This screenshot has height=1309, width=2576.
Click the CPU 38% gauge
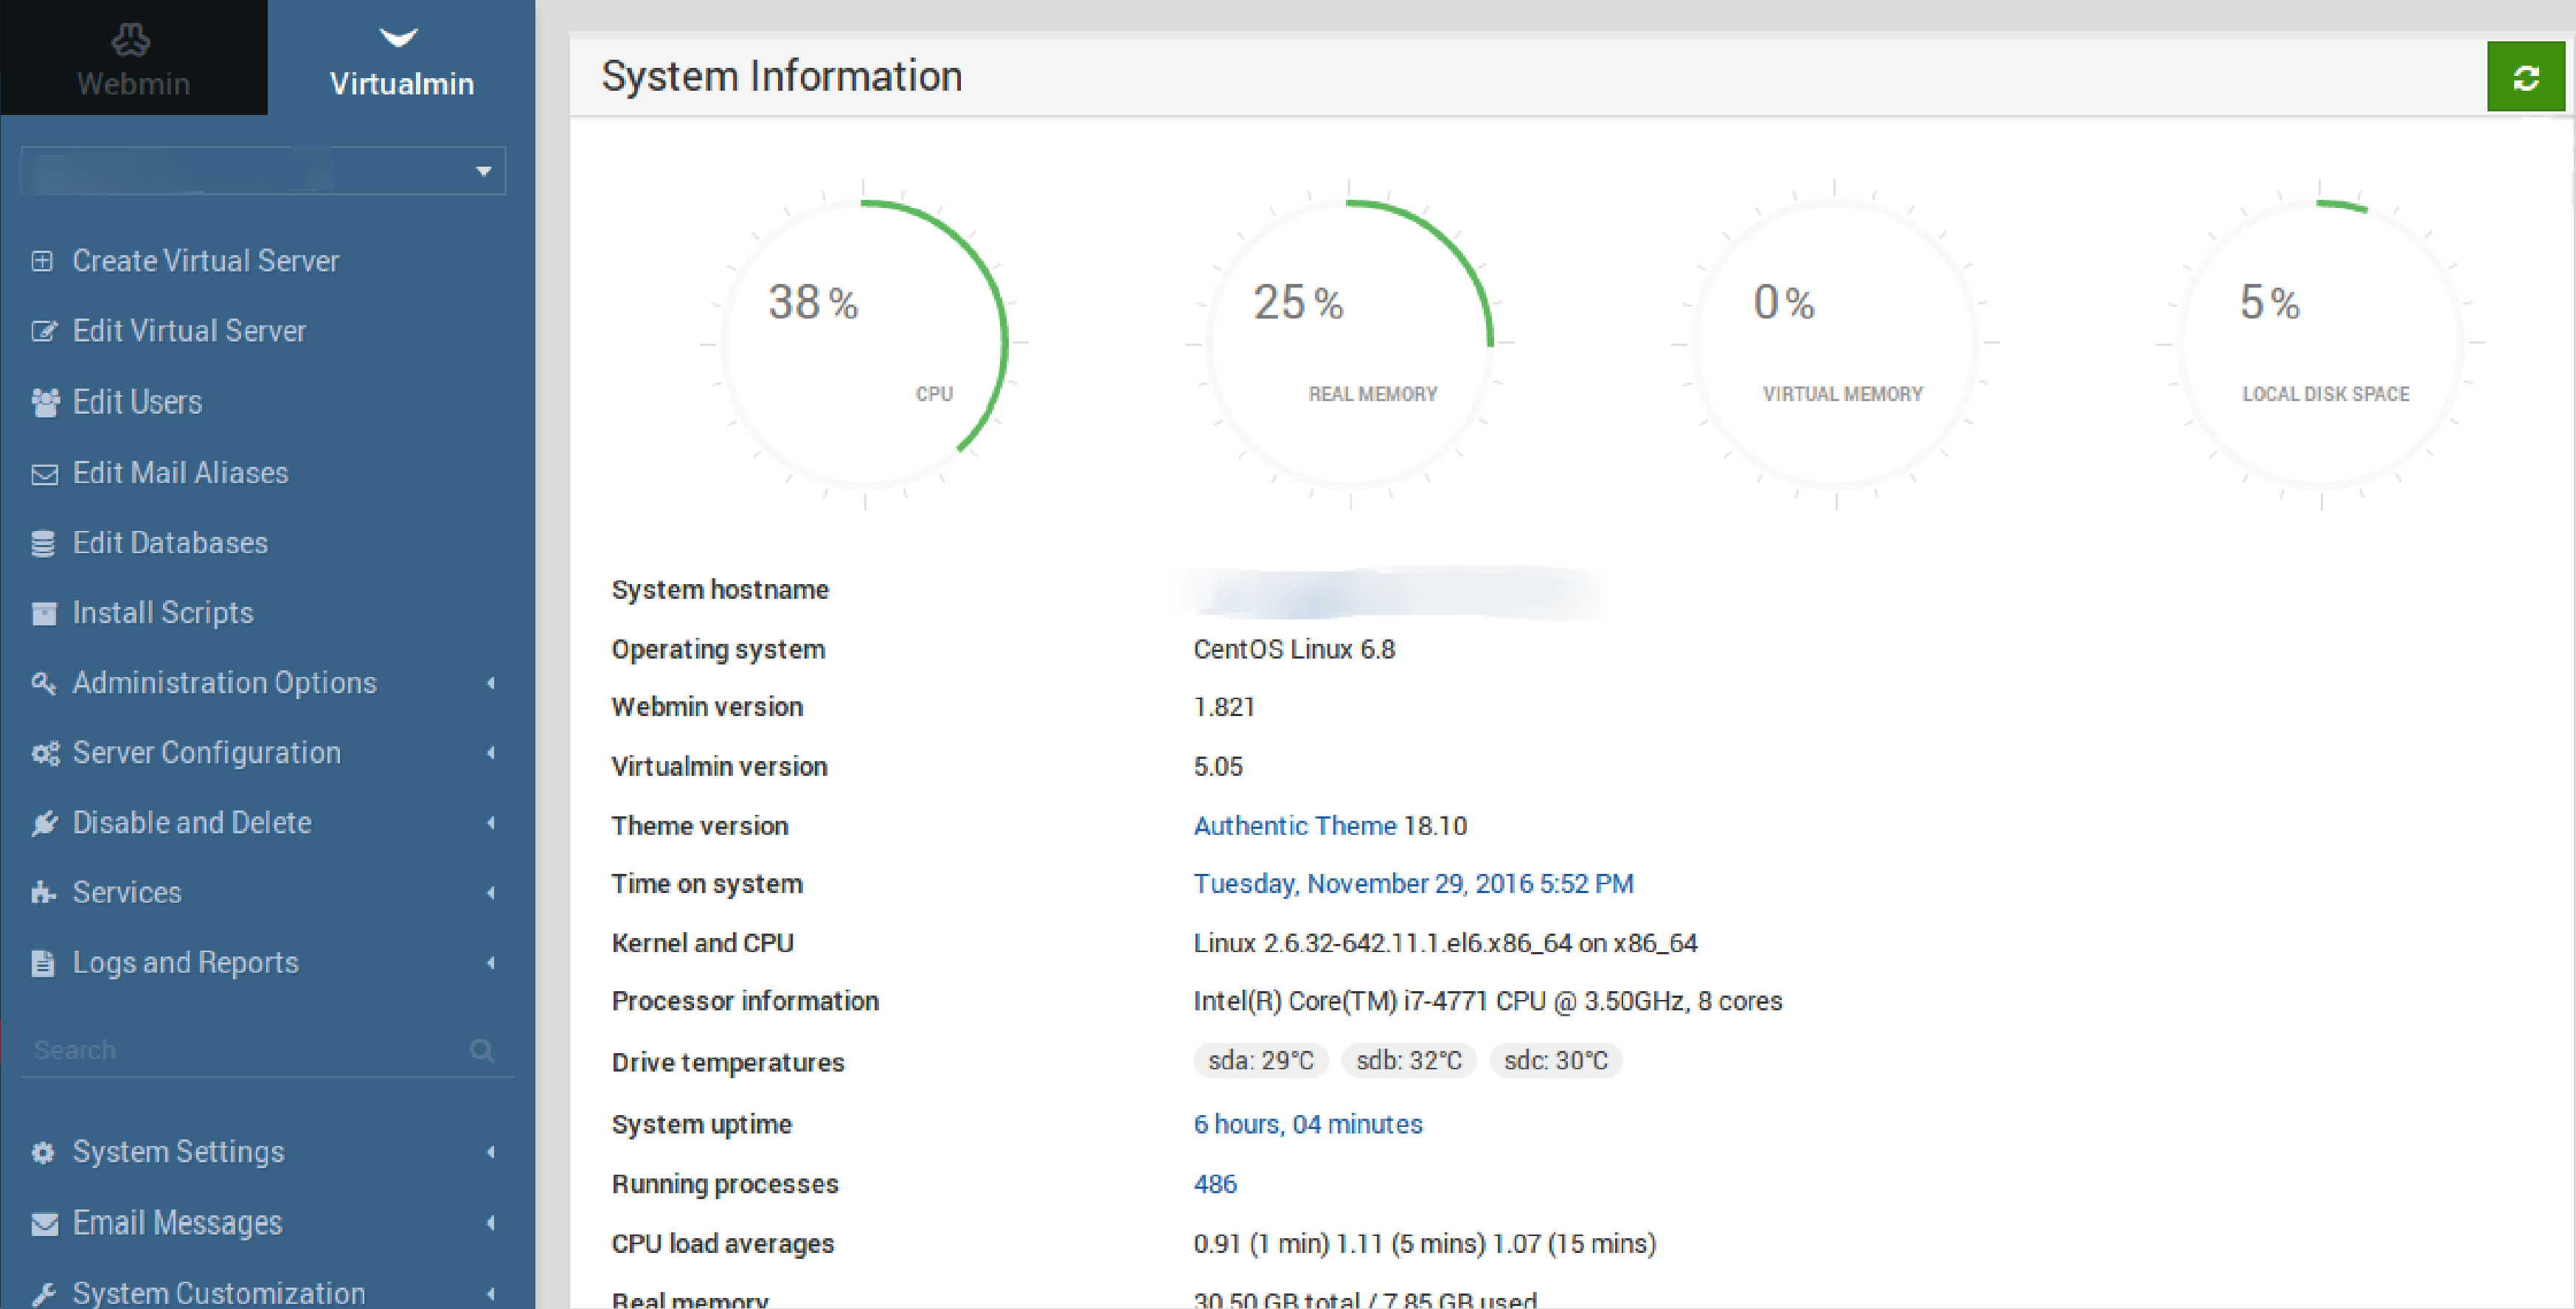[x=864, y=344]
